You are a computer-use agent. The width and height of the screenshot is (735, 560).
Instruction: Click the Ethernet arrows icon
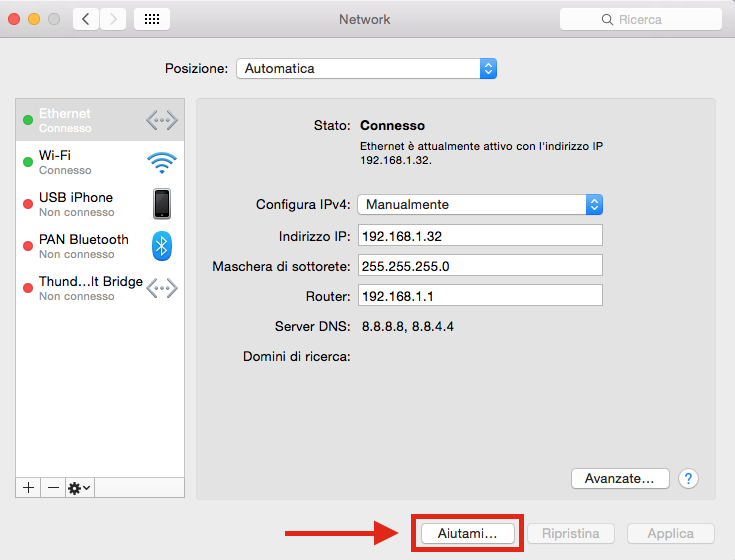coord(162,120)
